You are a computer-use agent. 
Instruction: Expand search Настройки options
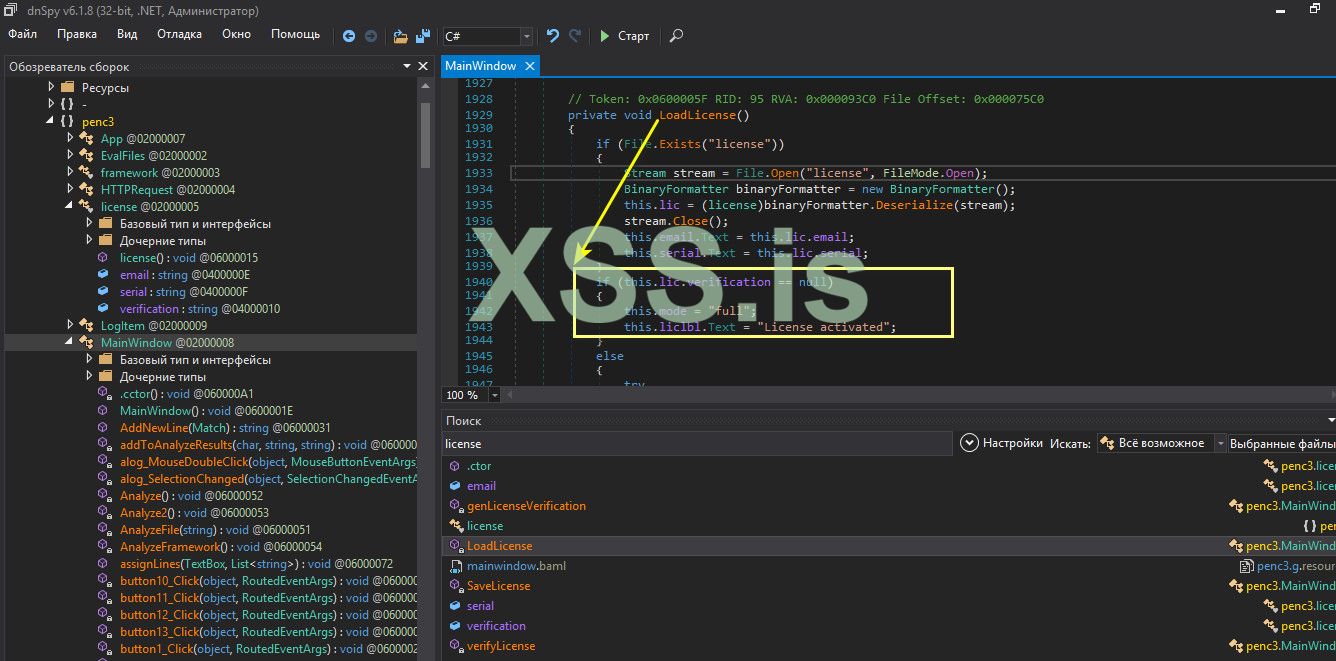968,443
